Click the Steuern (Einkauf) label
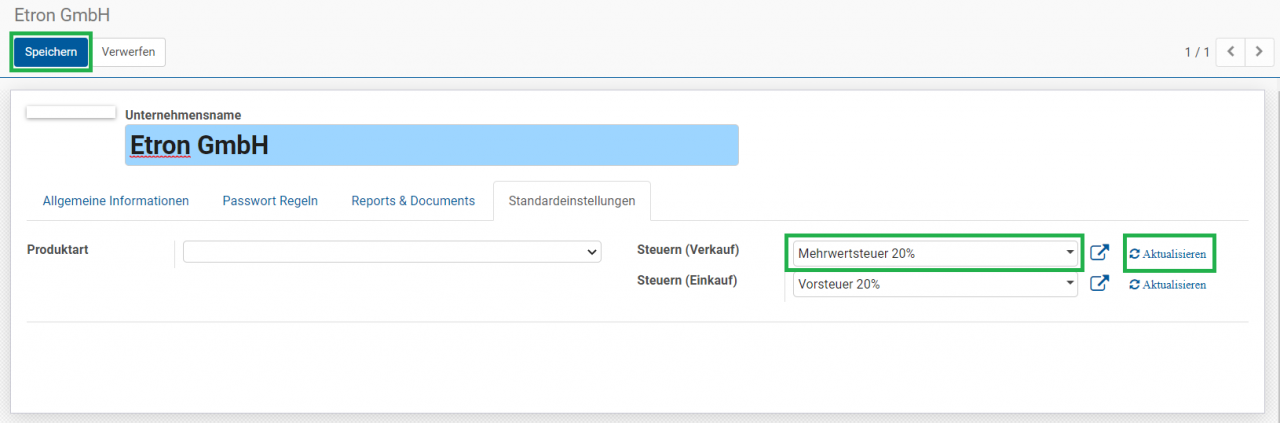The width and height of the screenshot is (1280, 423). coord(687,280)
